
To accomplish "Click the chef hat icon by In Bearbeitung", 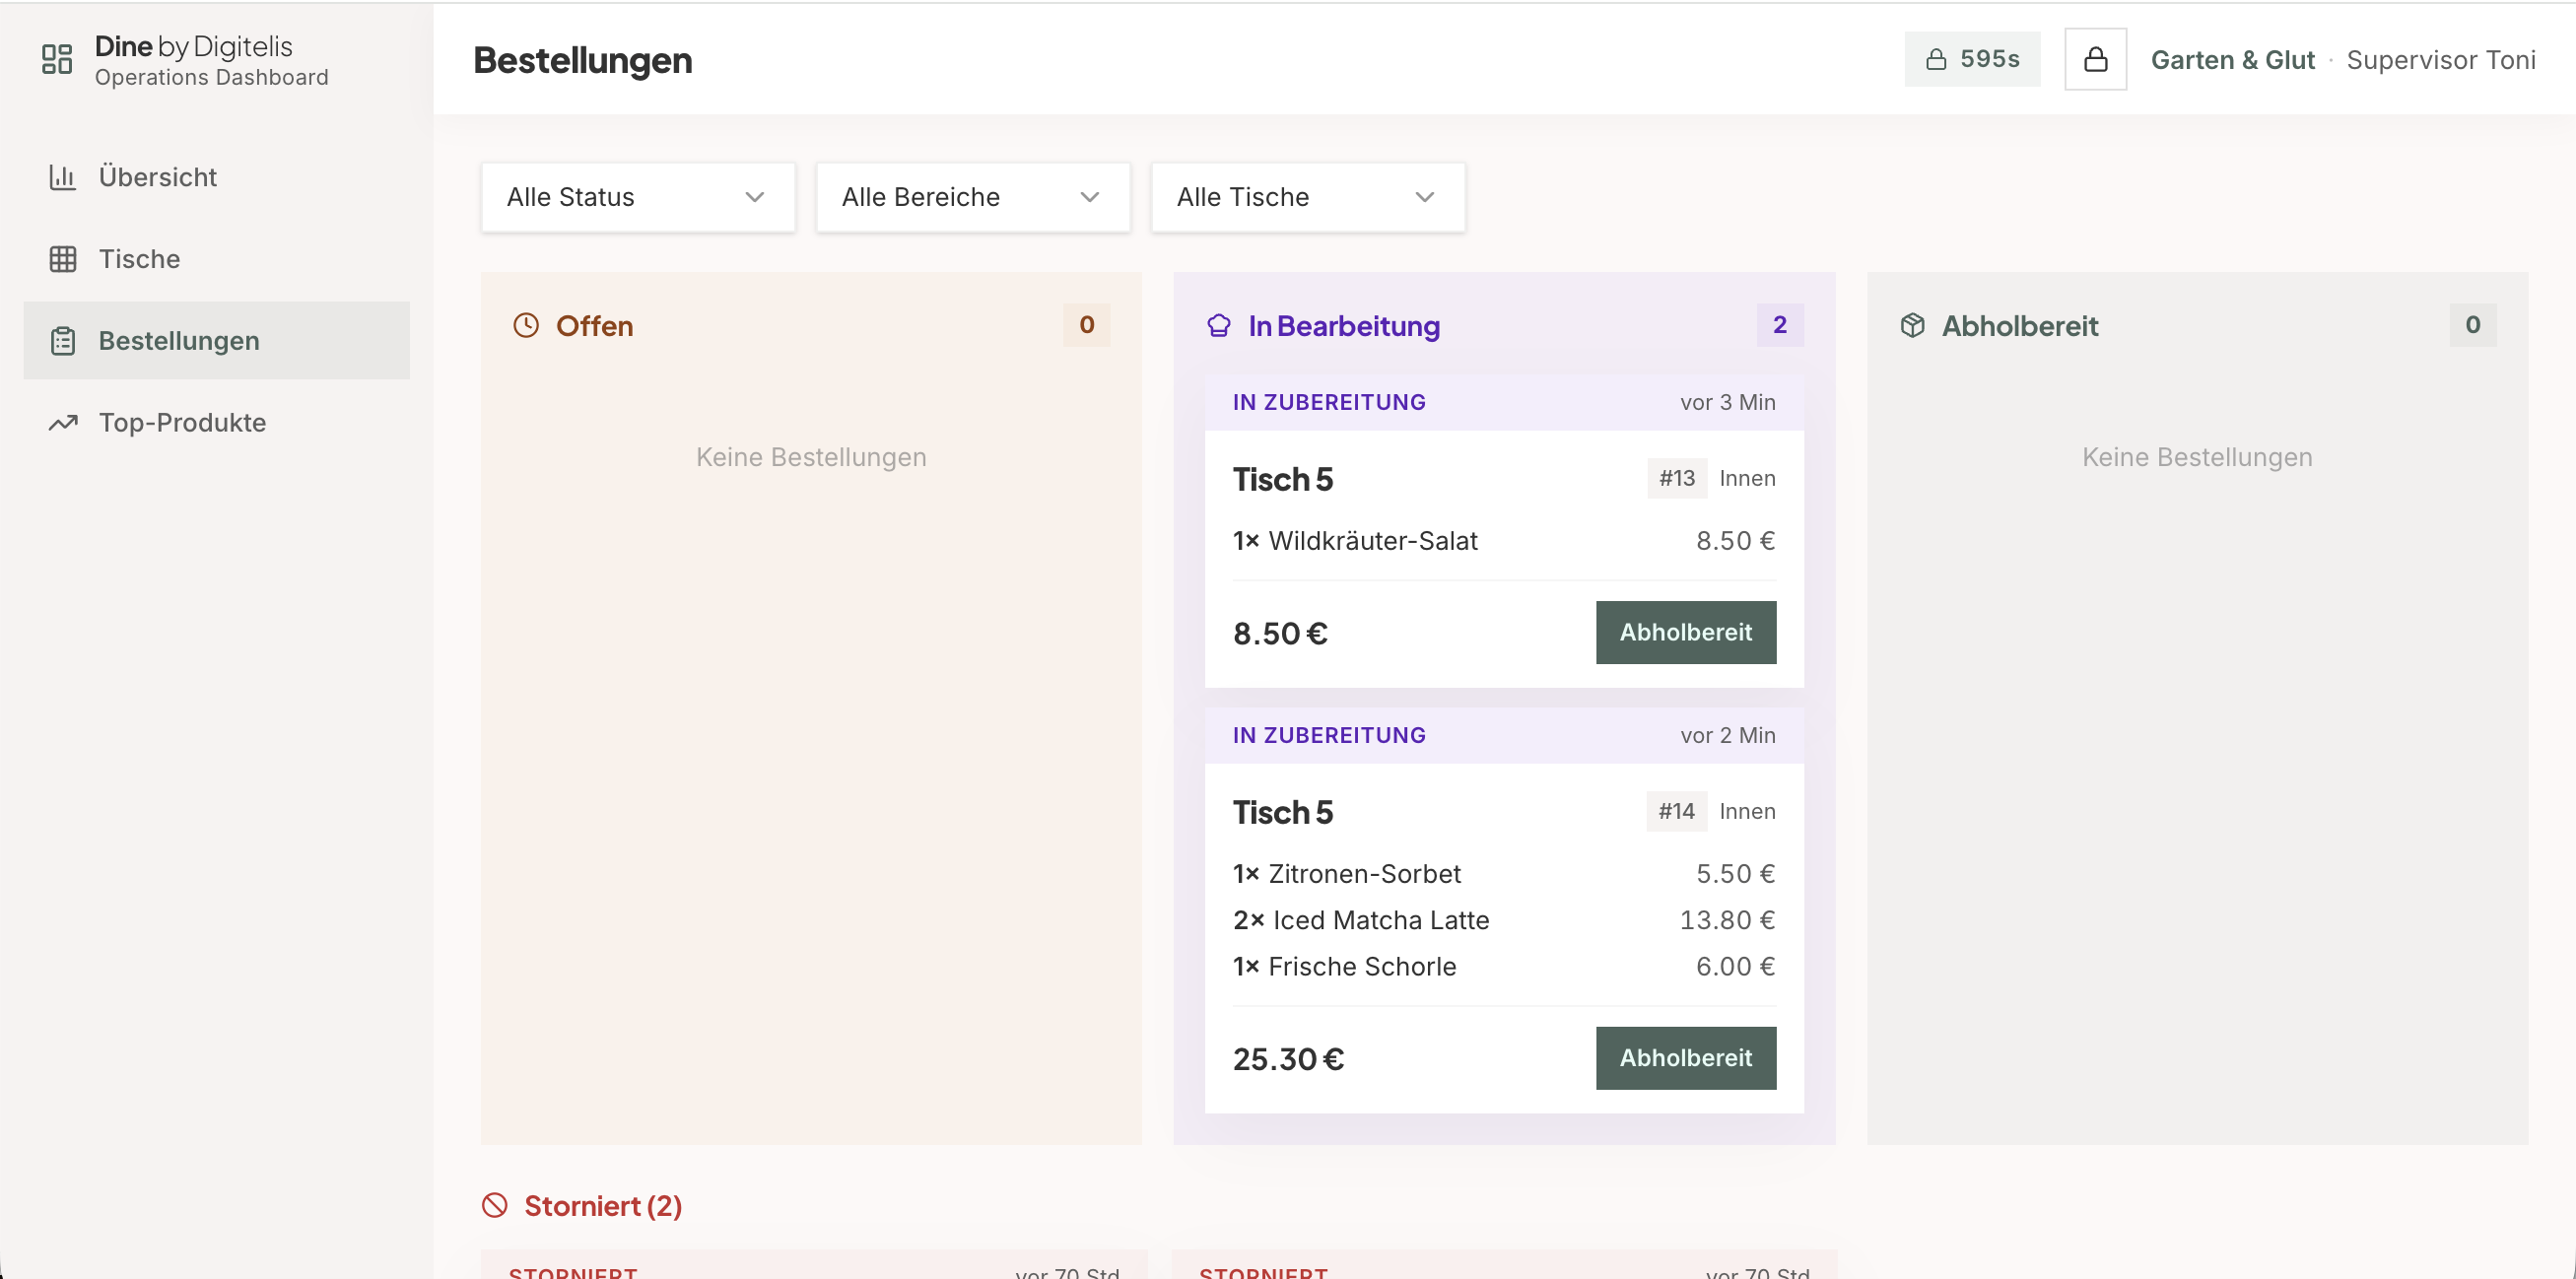I will click(x=1218, y=326).
